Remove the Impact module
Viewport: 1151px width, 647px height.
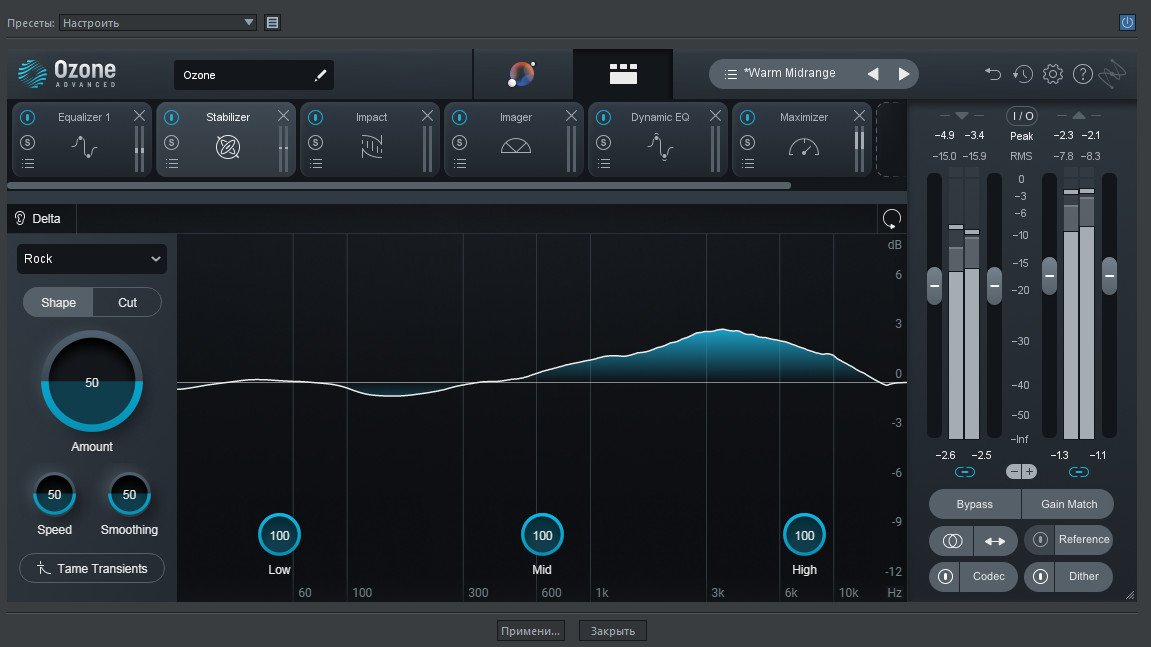pyautogui.click(x=427, y=116)
